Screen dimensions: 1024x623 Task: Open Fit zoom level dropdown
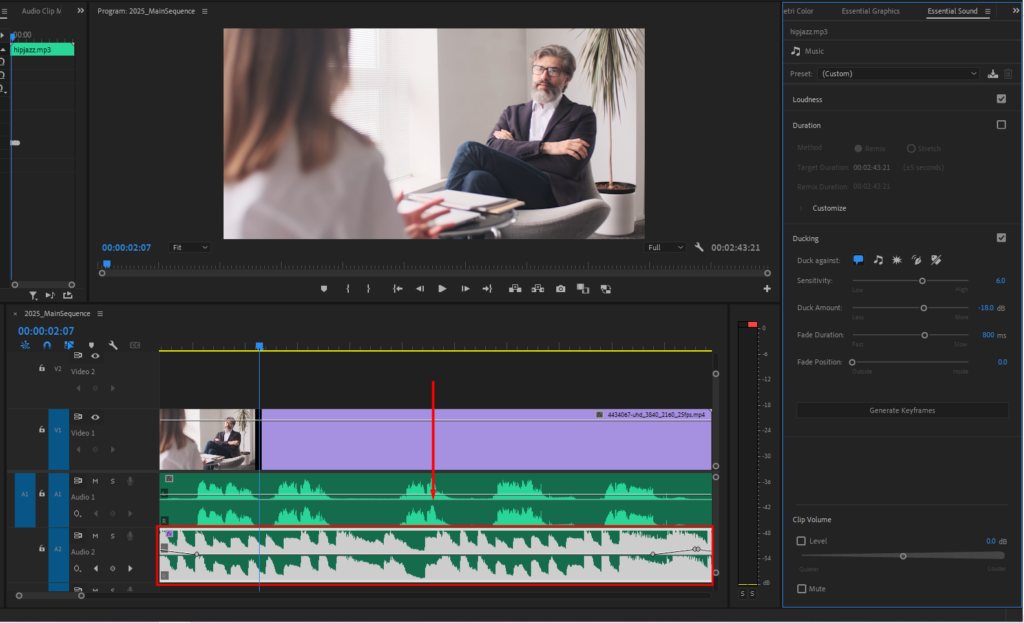[x=190, y=248]
